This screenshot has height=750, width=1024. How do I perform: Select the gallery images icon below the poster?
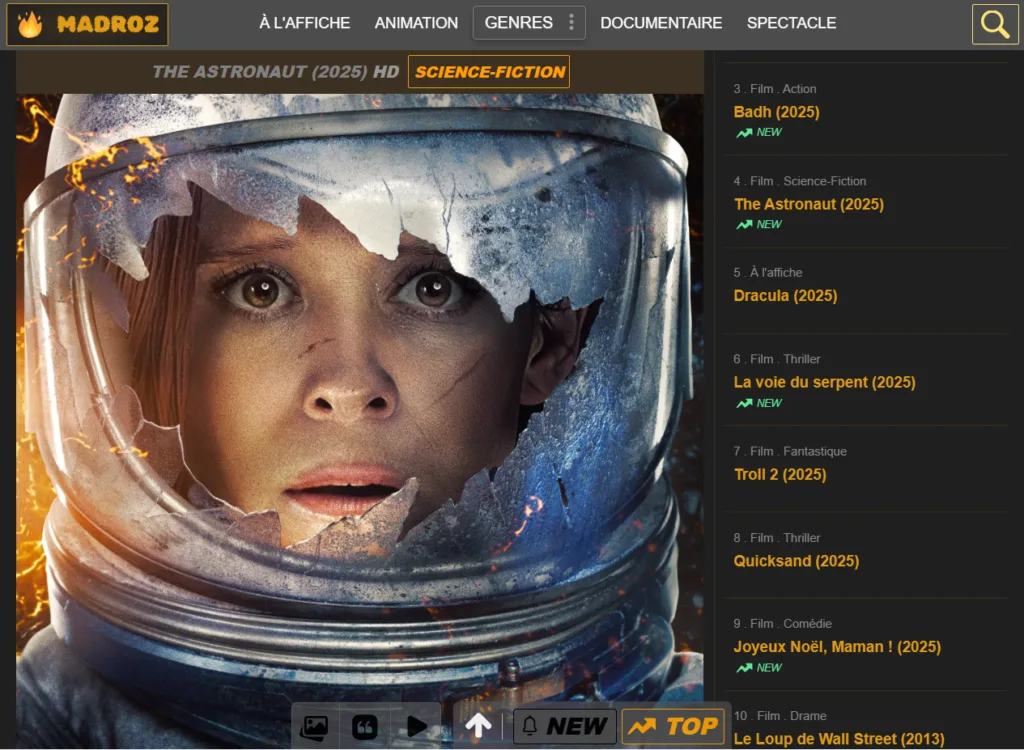click(x=314, y=726)
